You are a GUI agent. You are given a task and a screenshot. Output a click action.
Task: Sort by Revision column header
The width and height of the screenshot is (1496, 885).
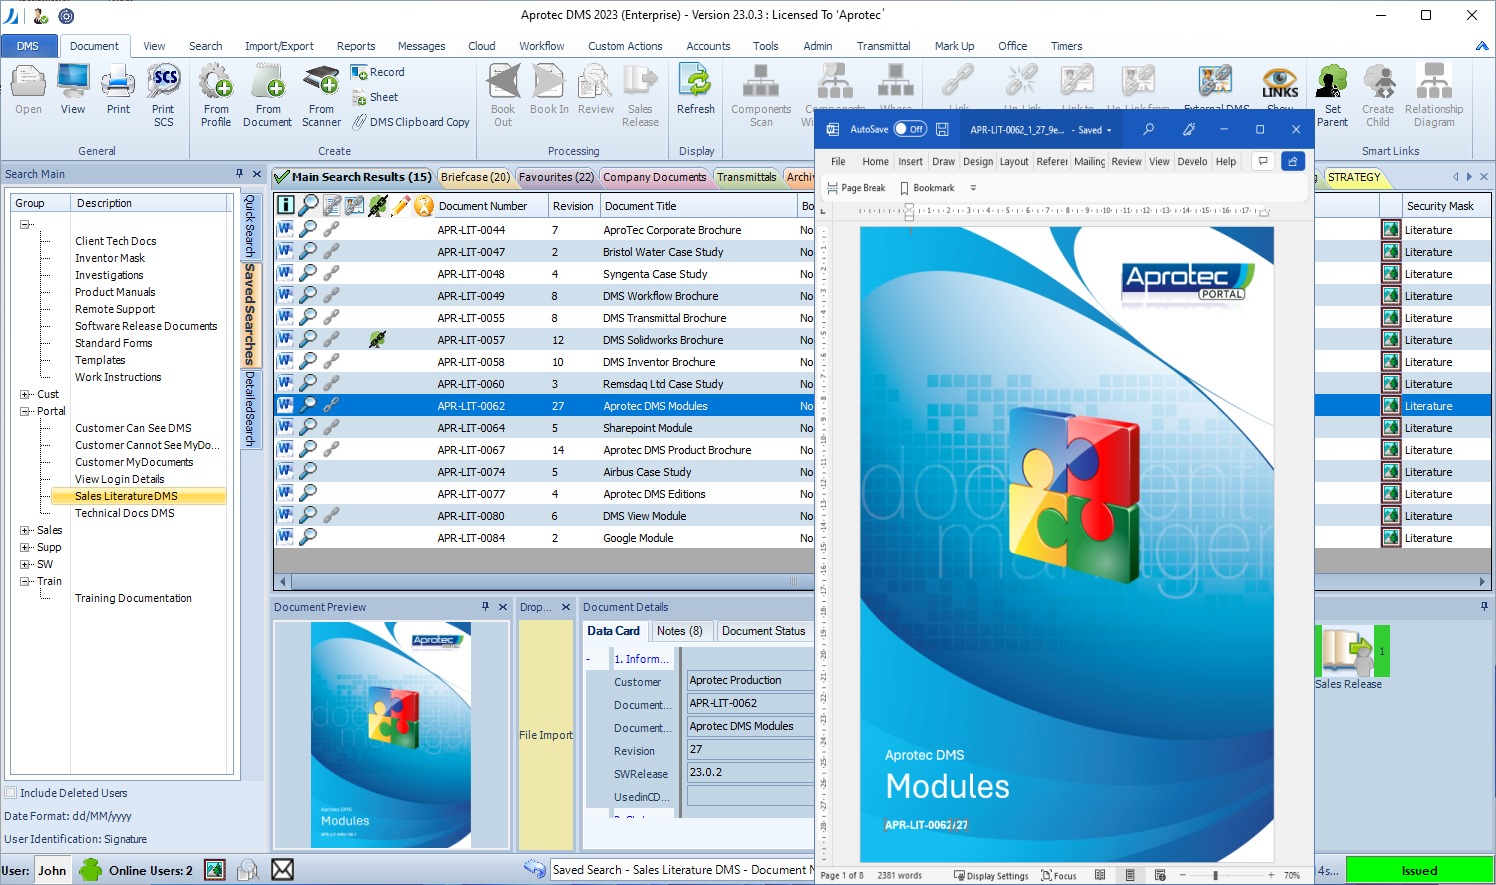573,206
